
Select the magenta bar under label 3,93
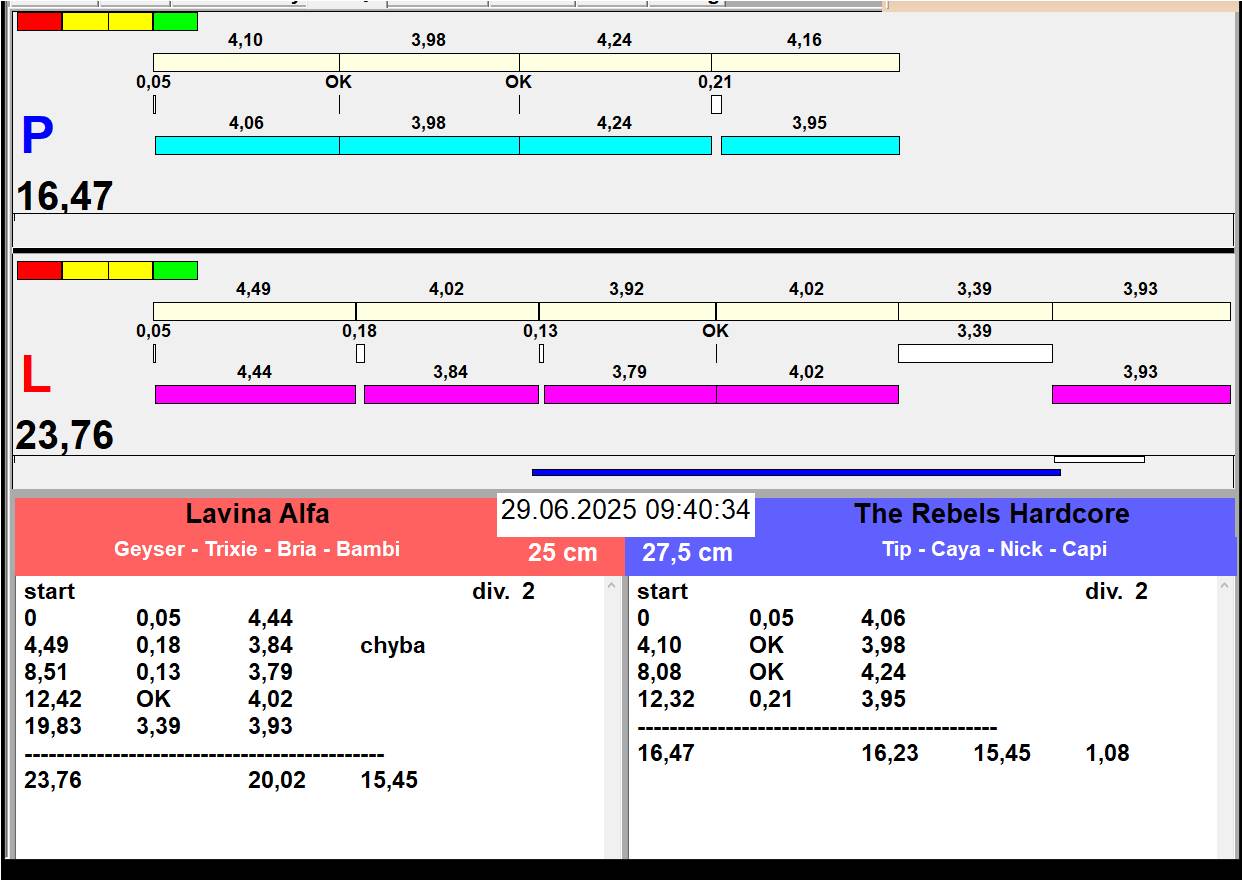(x=1141, y=395)
